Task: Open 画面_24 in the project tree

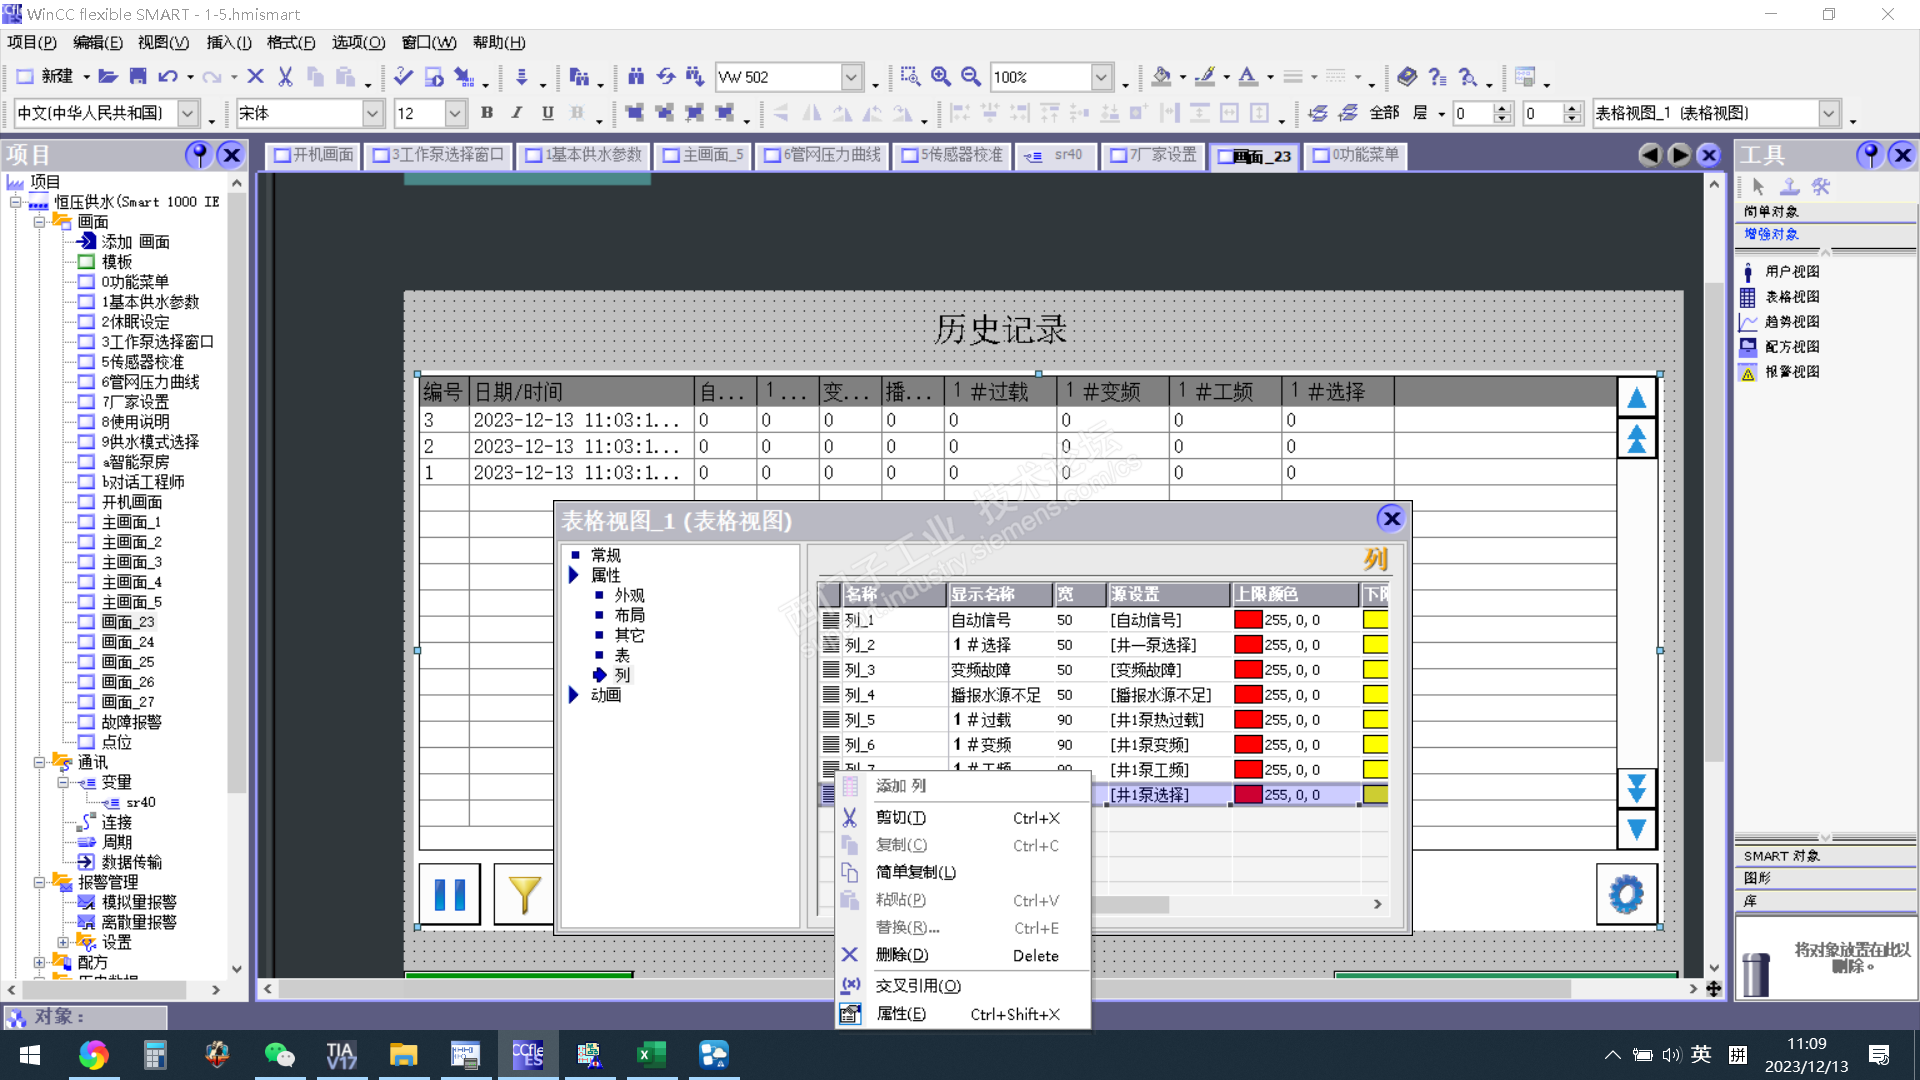Action: 127,642
